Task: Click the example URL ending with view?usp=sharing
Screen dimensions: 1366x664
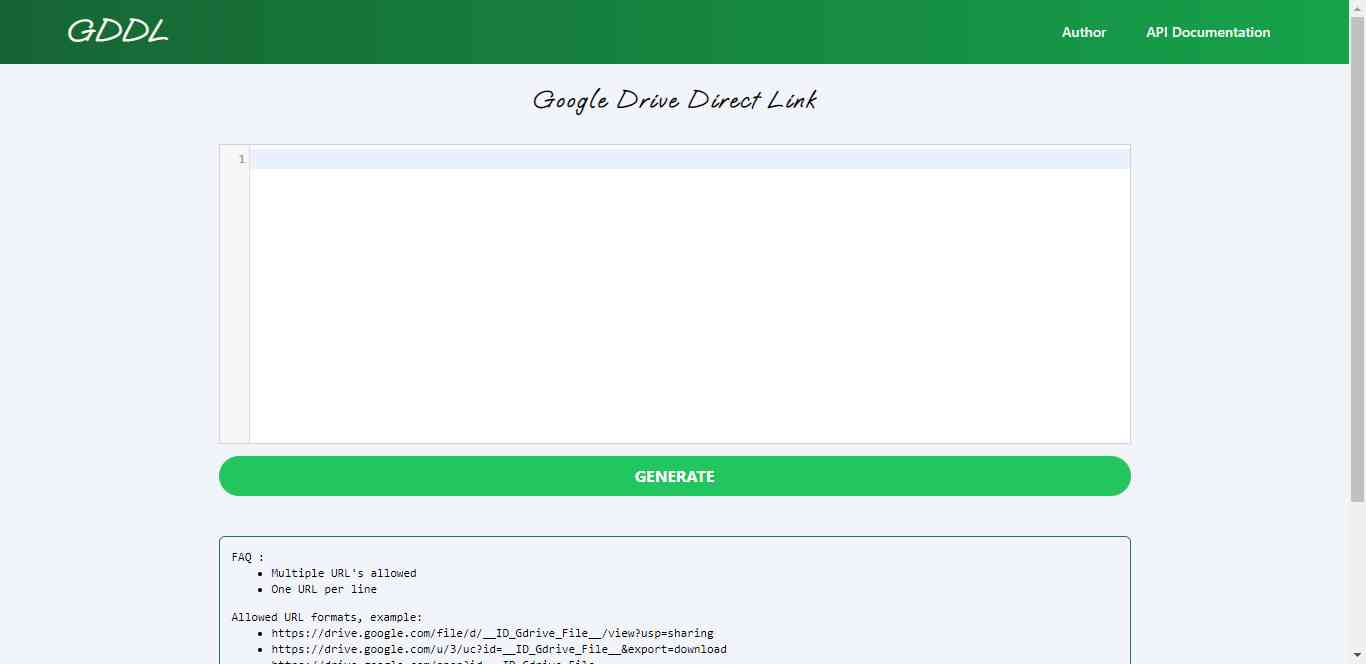Action: (492, 633)
